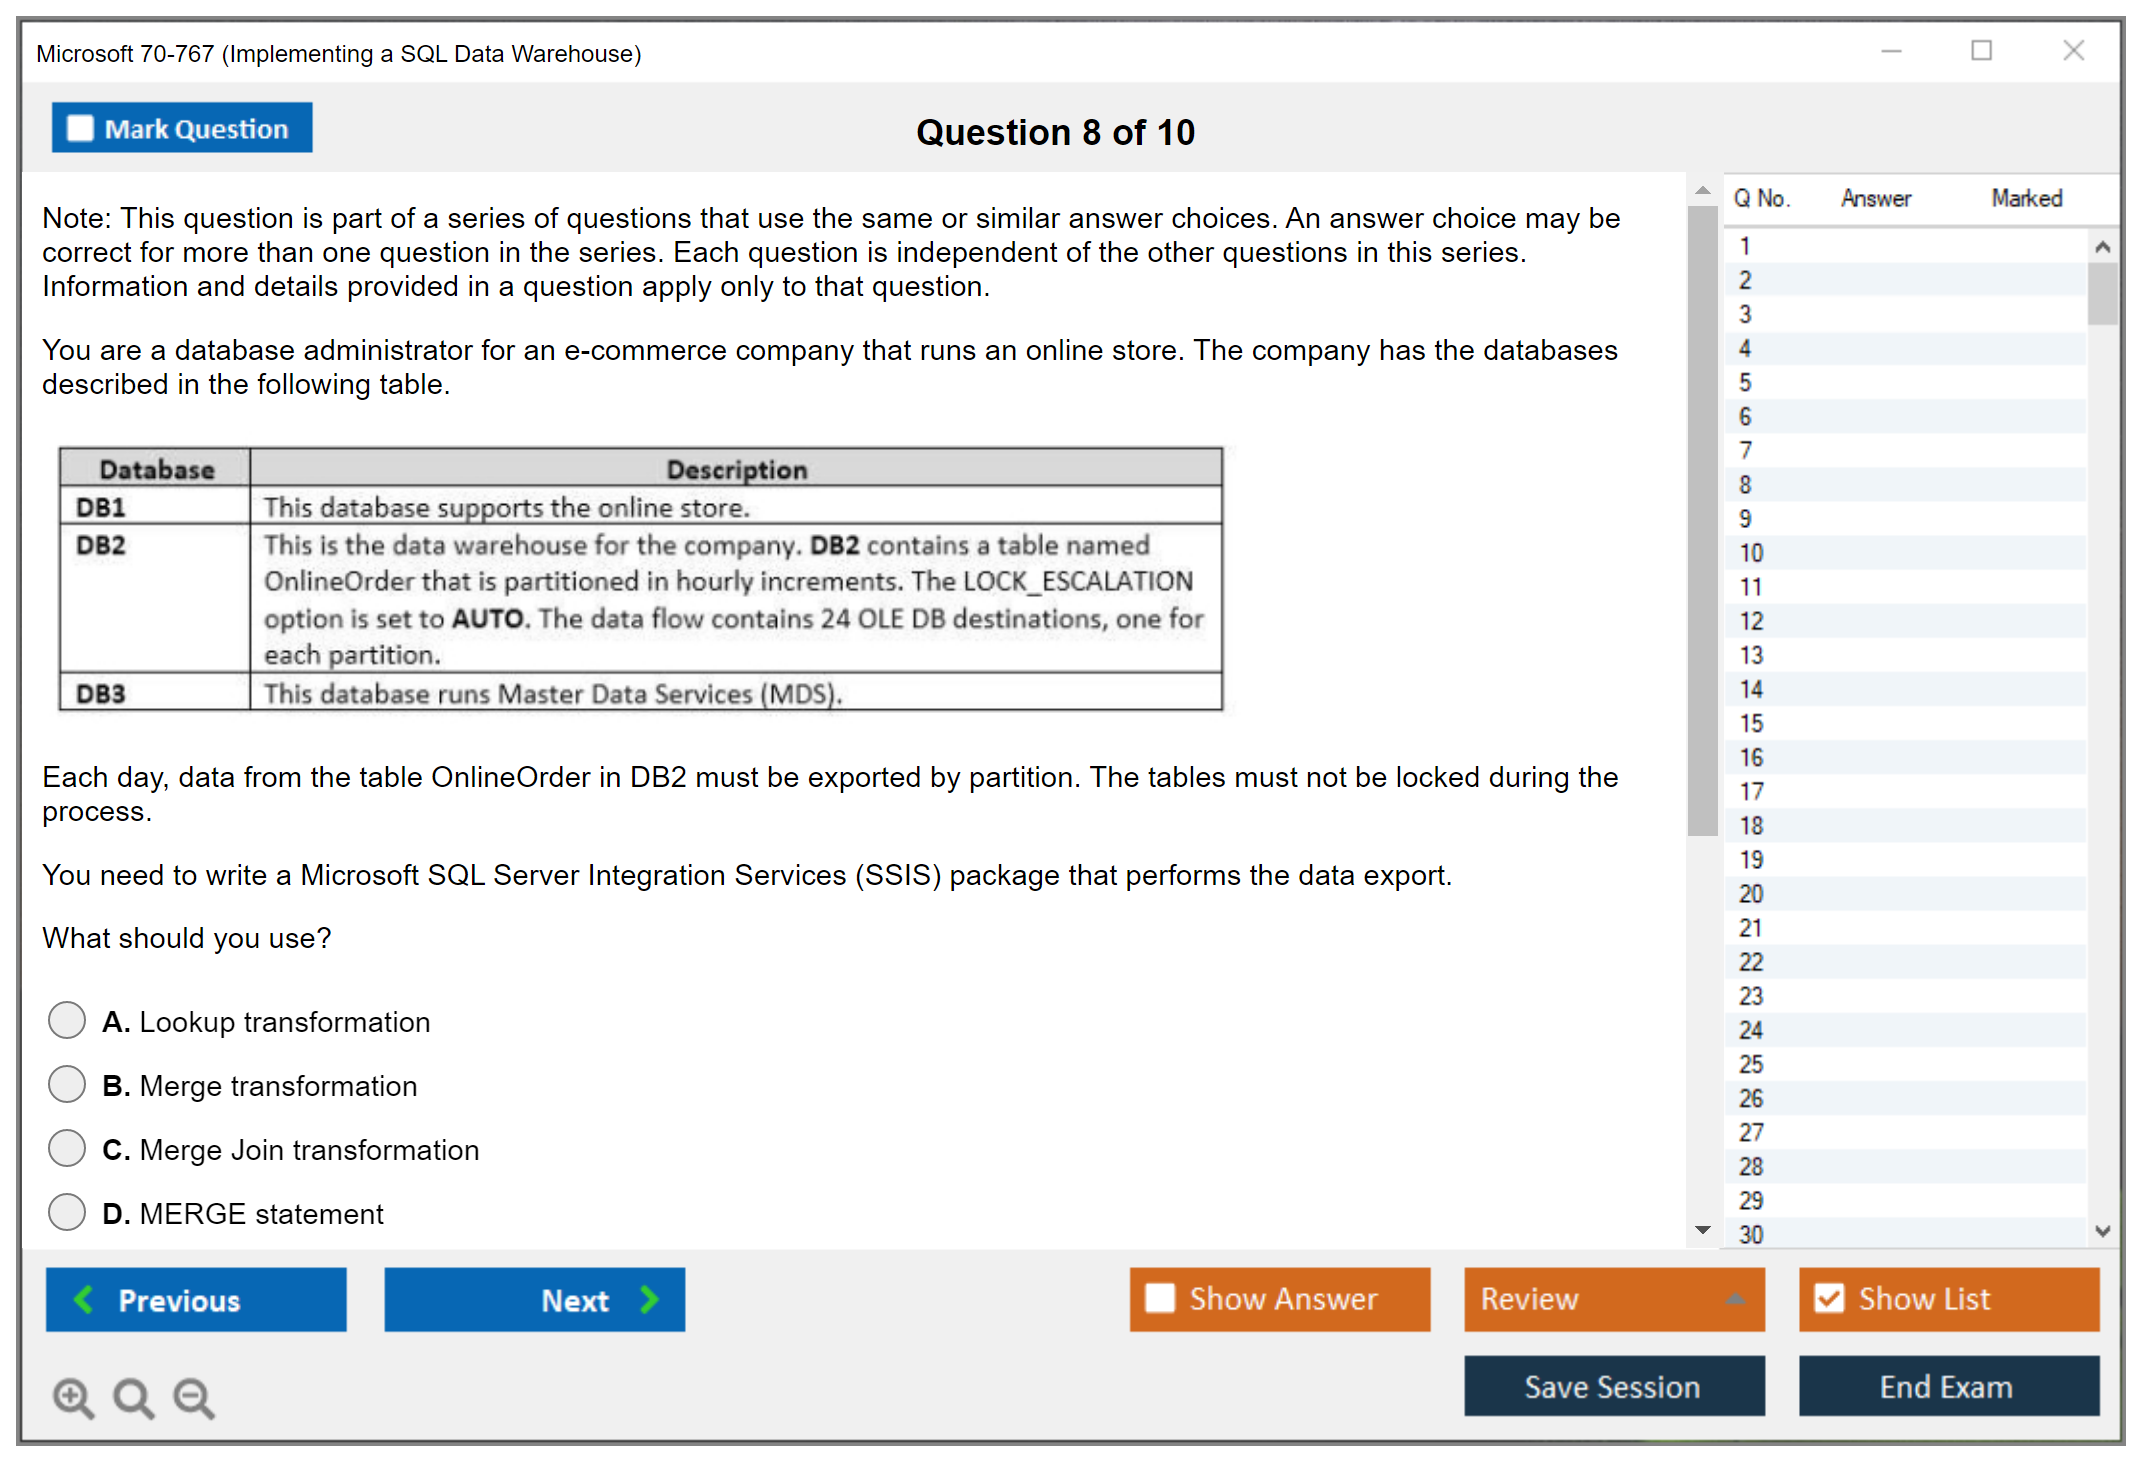Click the Answer column header

1876,198
